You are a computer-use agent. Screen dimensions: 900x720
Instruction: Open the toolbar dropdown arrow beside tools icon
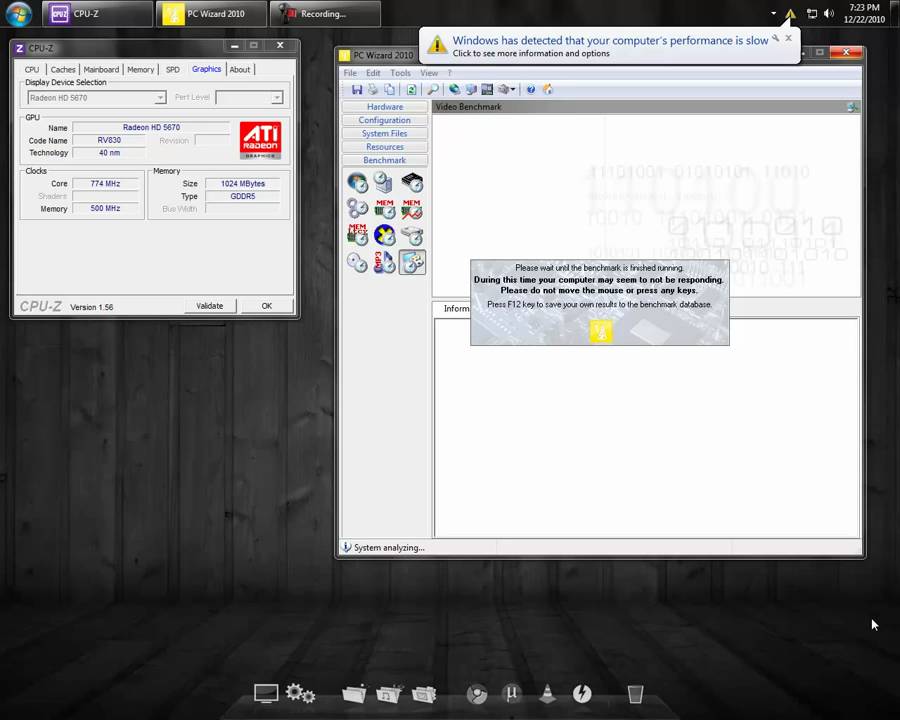[x=513, y=90]
